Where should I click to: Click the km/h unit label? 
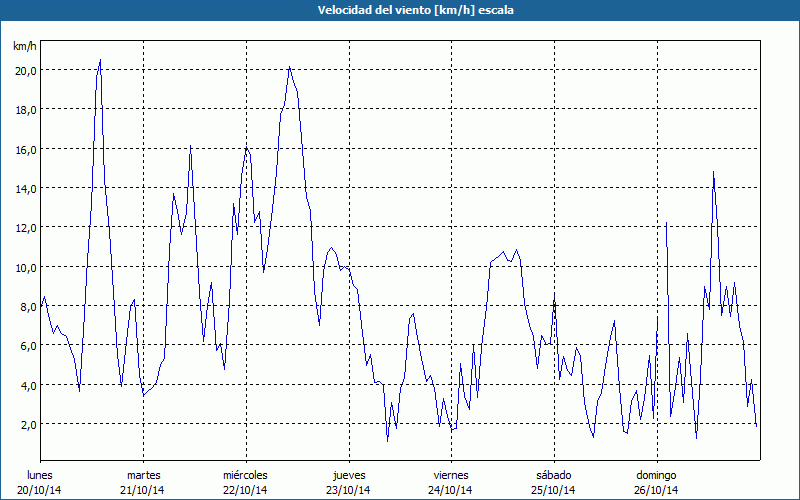pyautogui.click(x=25, y=46)
